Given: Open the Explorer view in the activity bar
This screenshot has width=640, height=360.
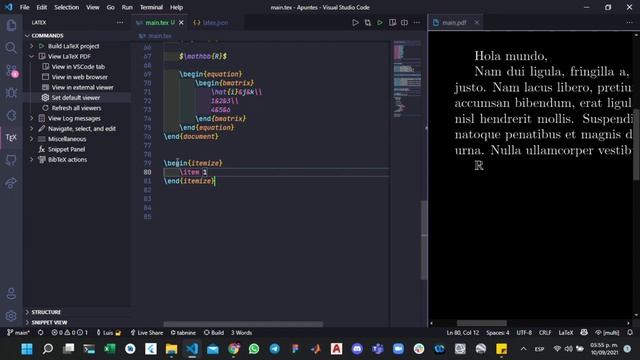Looking at the screenshot, I should point(11,26).
